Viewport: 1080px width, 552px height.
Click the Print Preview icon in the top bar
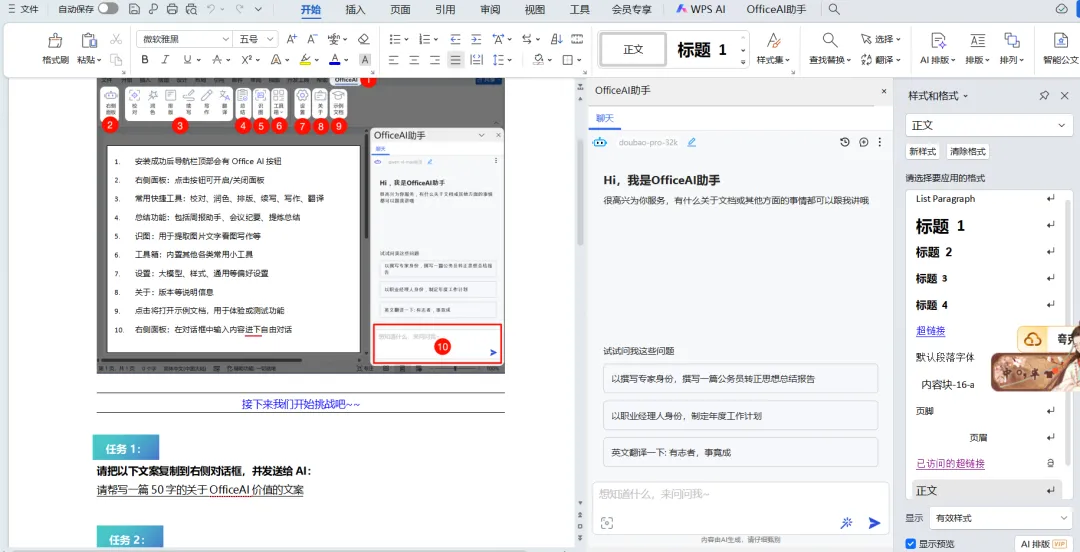point(191,9)
